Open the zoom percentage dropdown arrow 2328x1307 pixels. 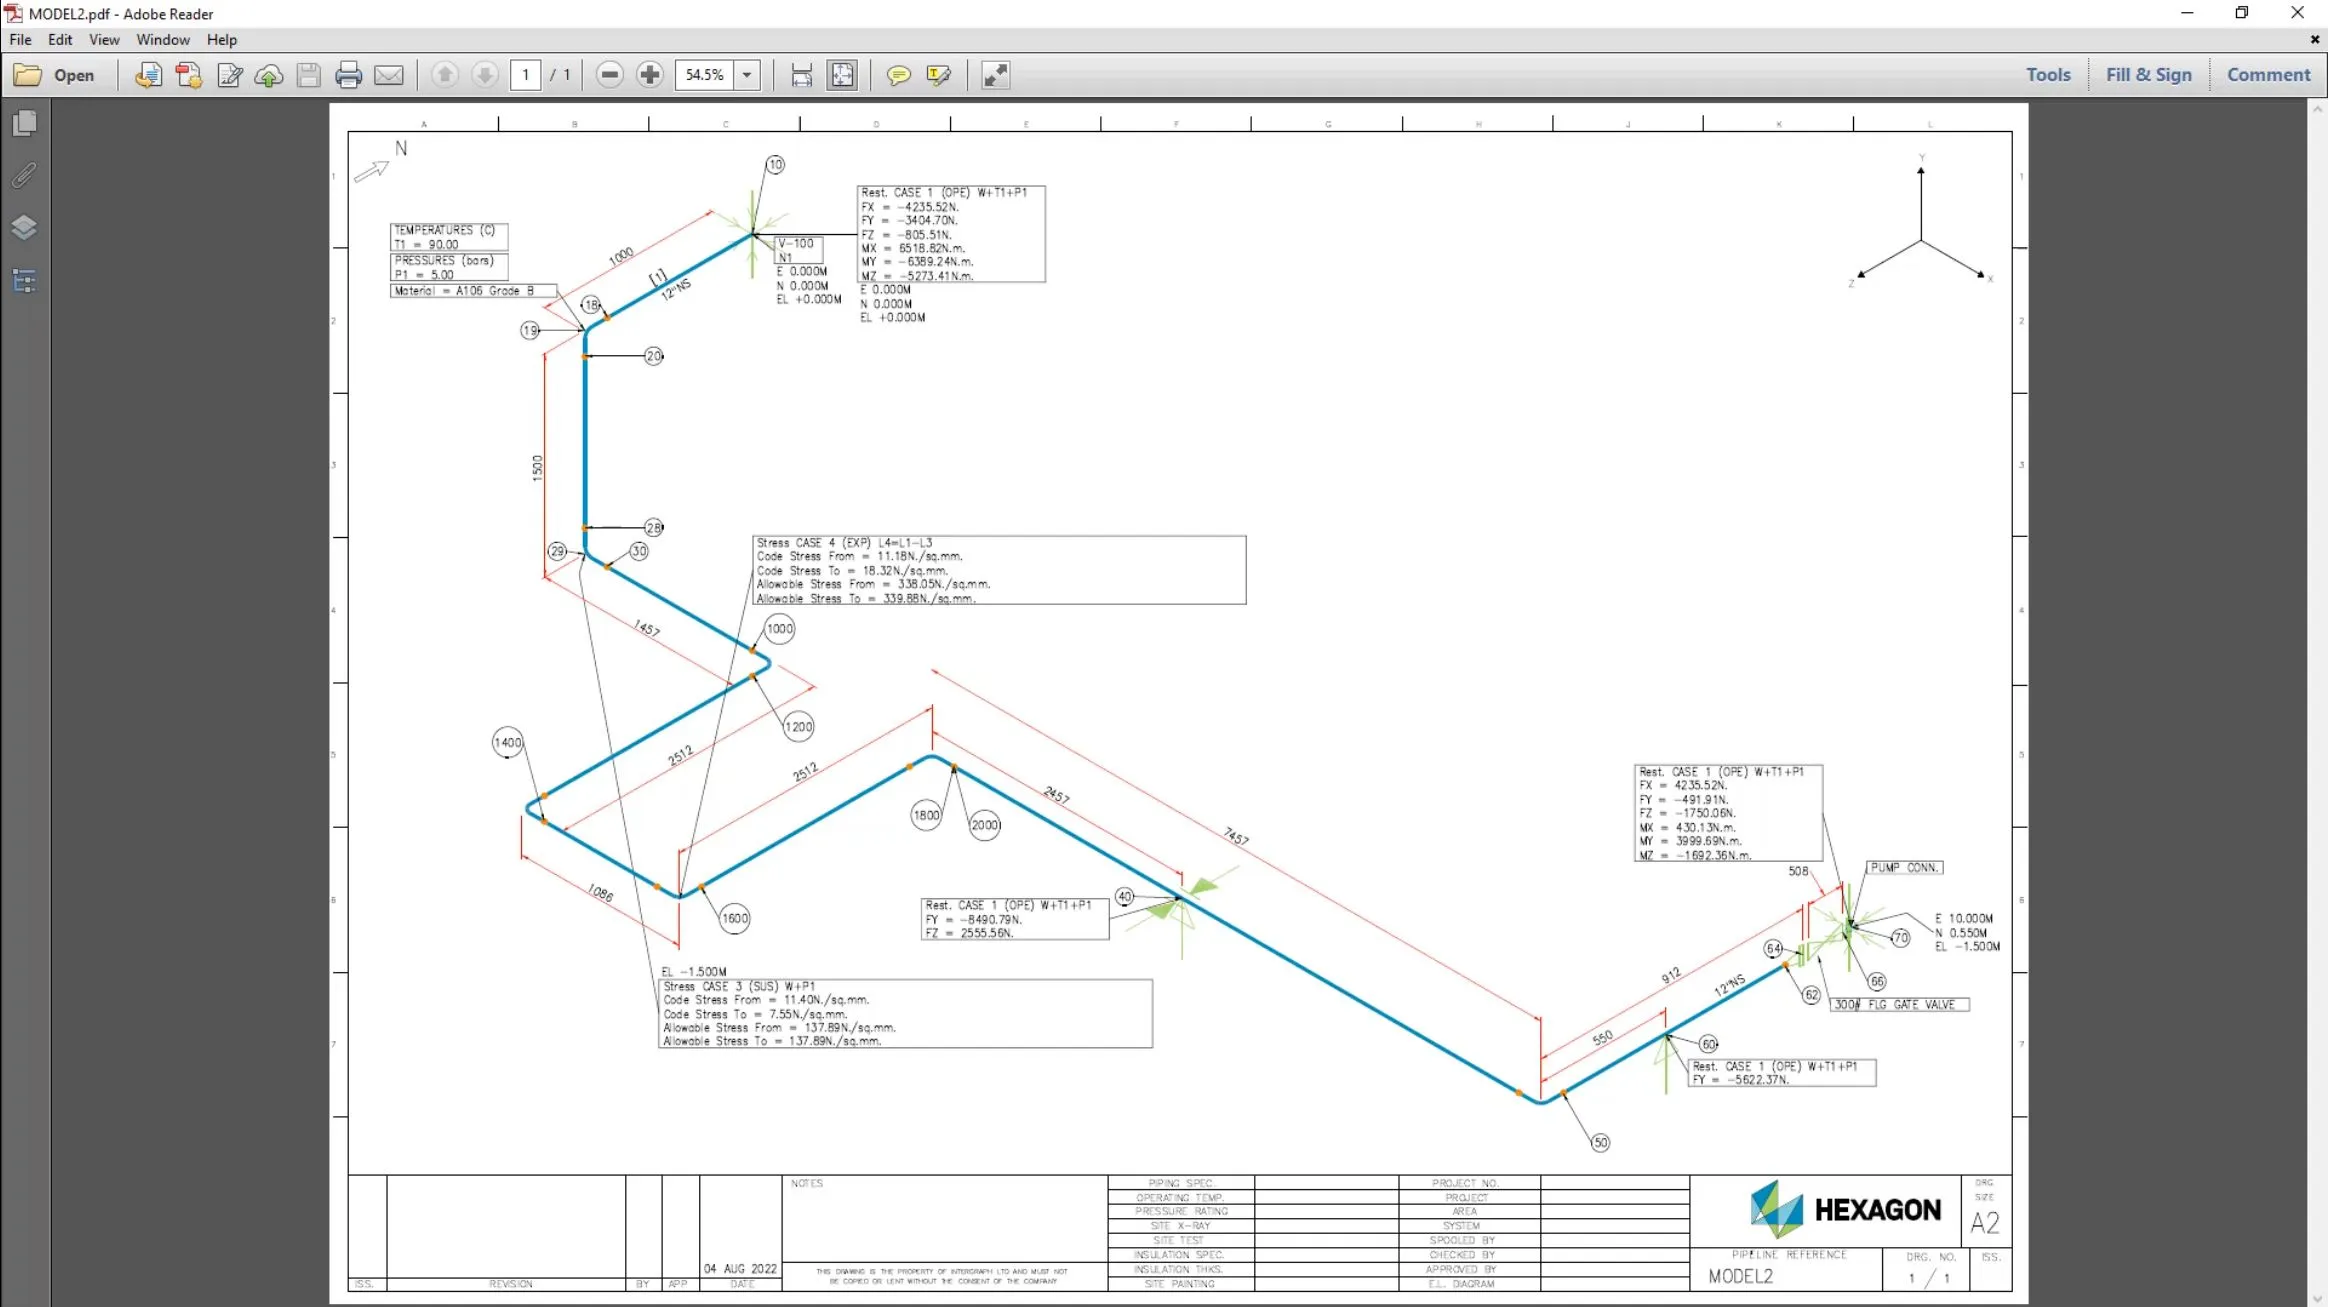(x=747, y=75)
